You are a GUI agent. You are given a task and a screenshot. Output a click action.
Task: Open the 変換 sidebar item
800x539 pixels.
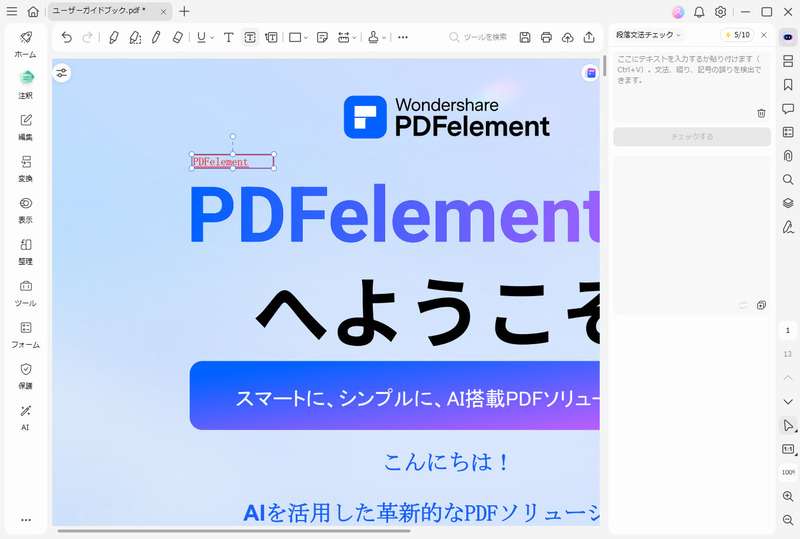click(26, 168)
